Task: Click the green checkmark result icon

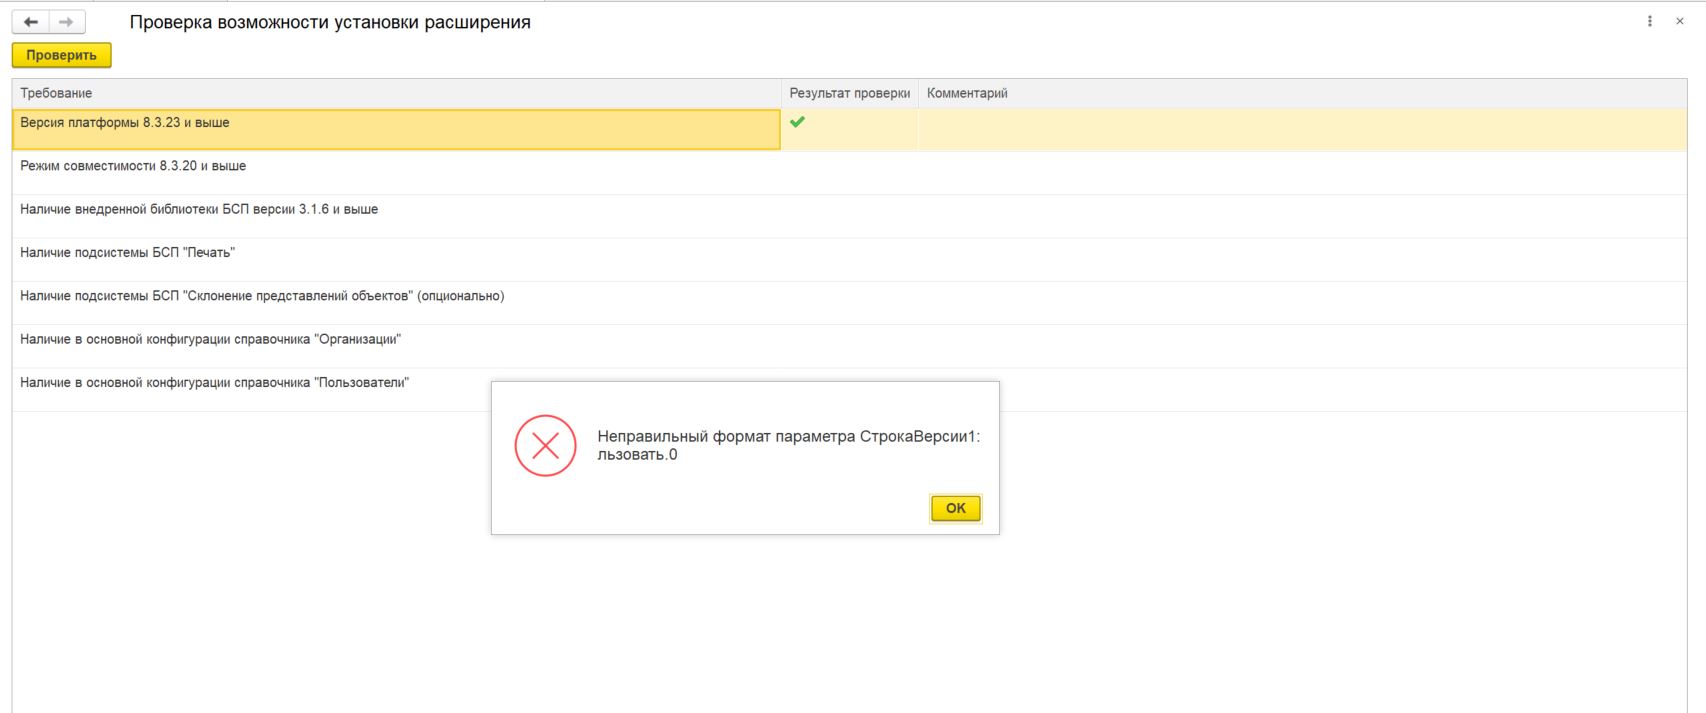Action: 797,122
